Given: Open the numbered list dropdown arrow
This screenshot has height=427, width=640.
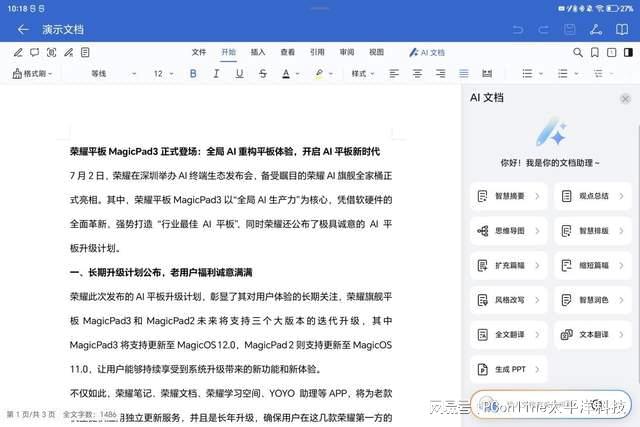Looking at the screenshot, I should point(576,74).
